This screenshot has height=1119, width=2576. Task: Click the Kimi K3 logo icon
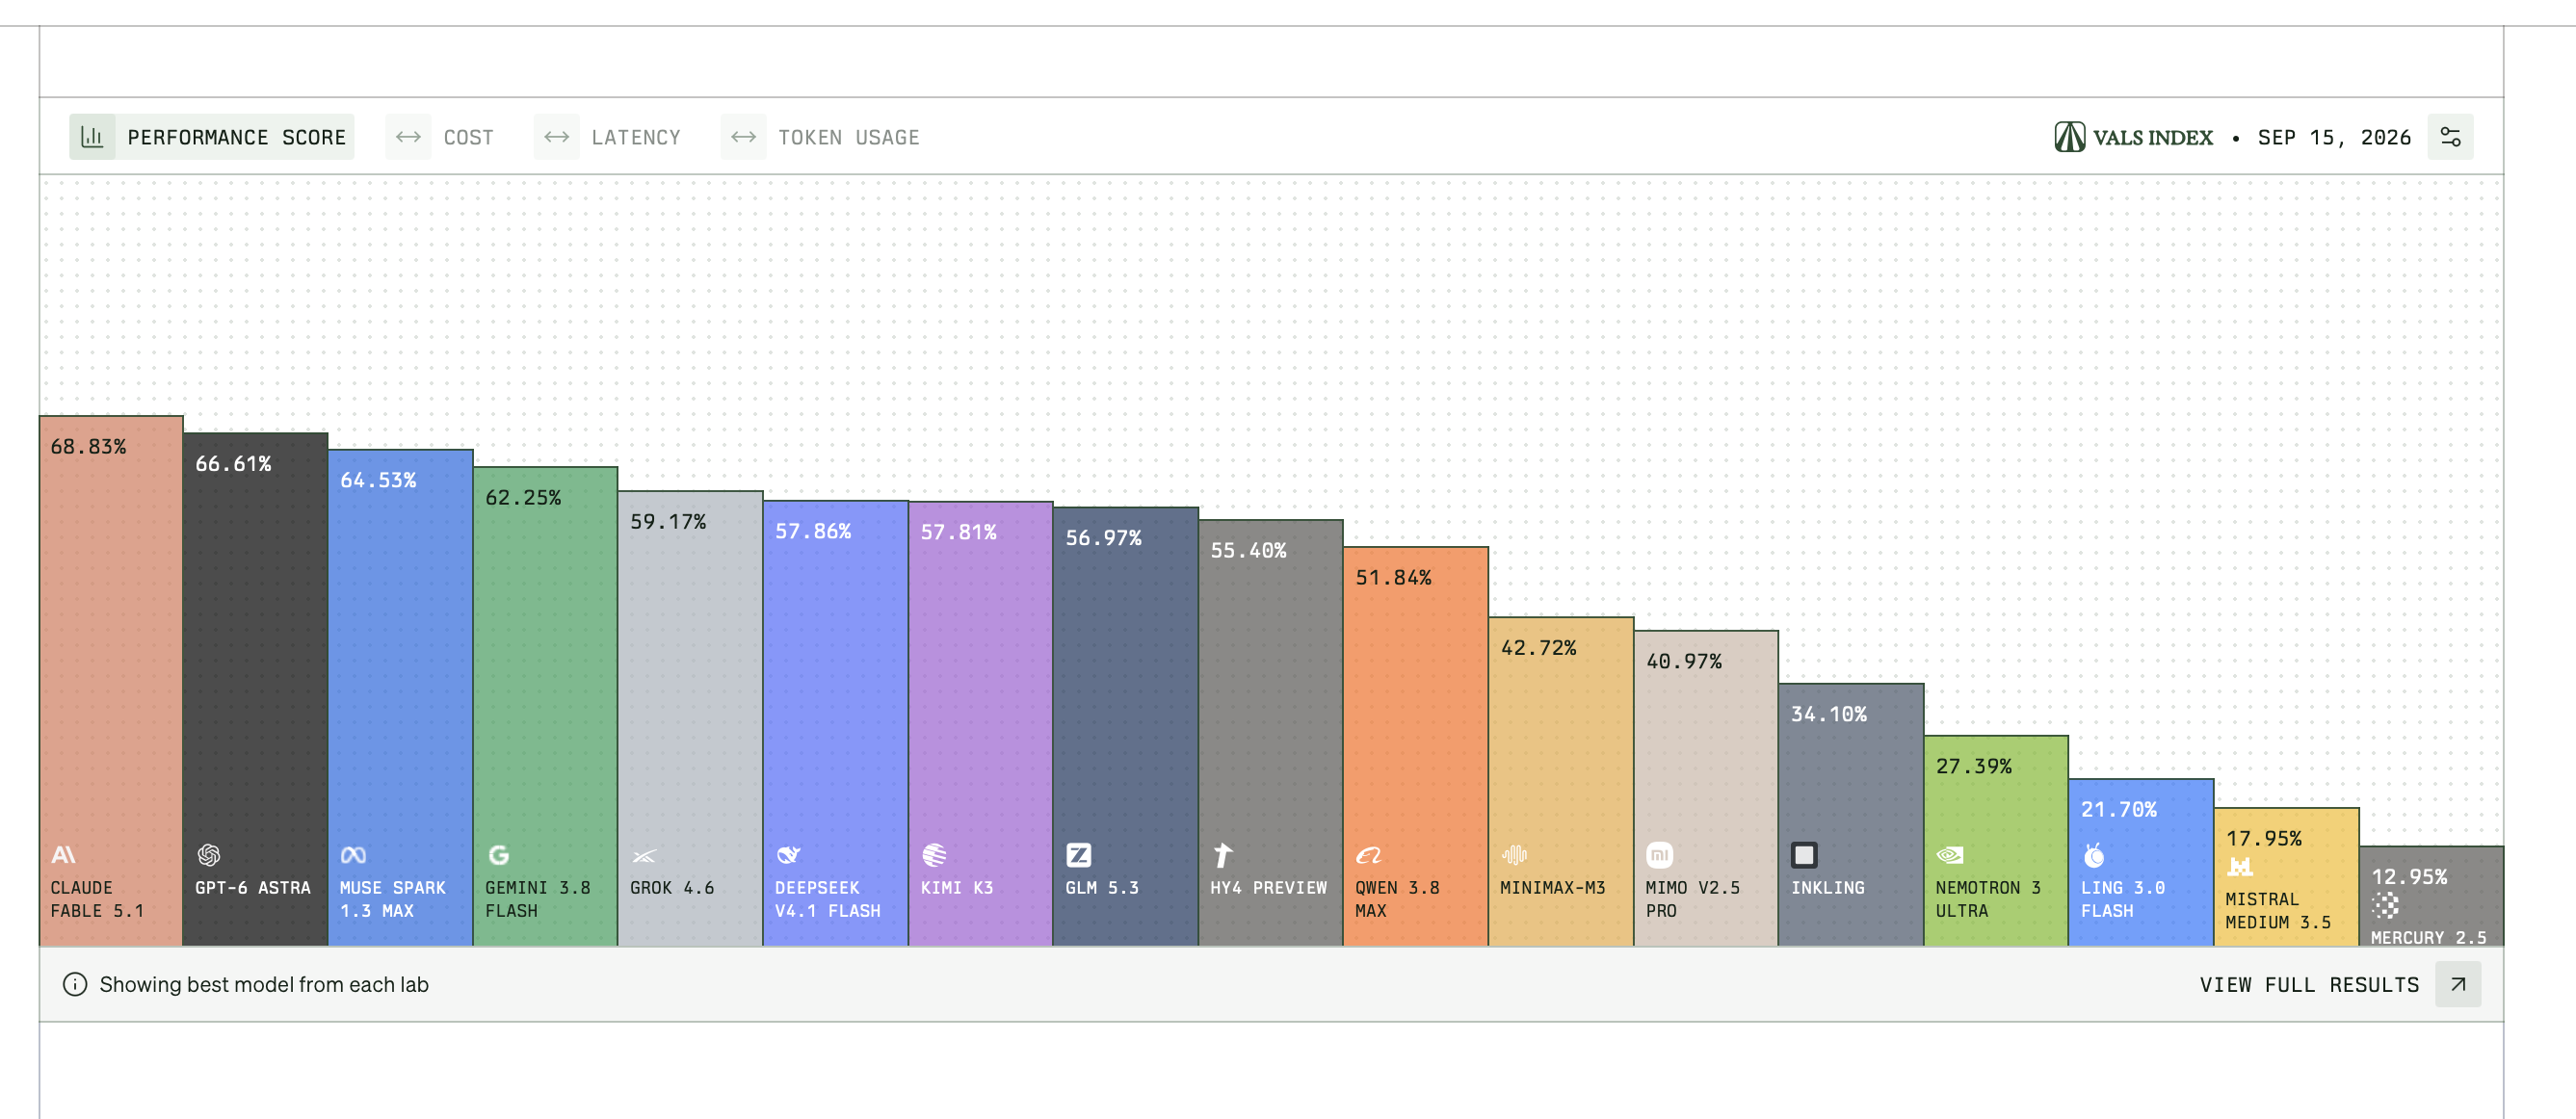point(934,855)
